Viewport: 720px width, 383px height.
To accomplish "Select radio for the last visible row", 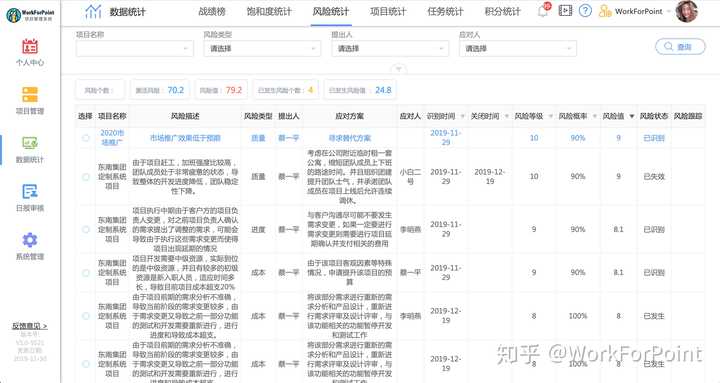I will (85, 364).
